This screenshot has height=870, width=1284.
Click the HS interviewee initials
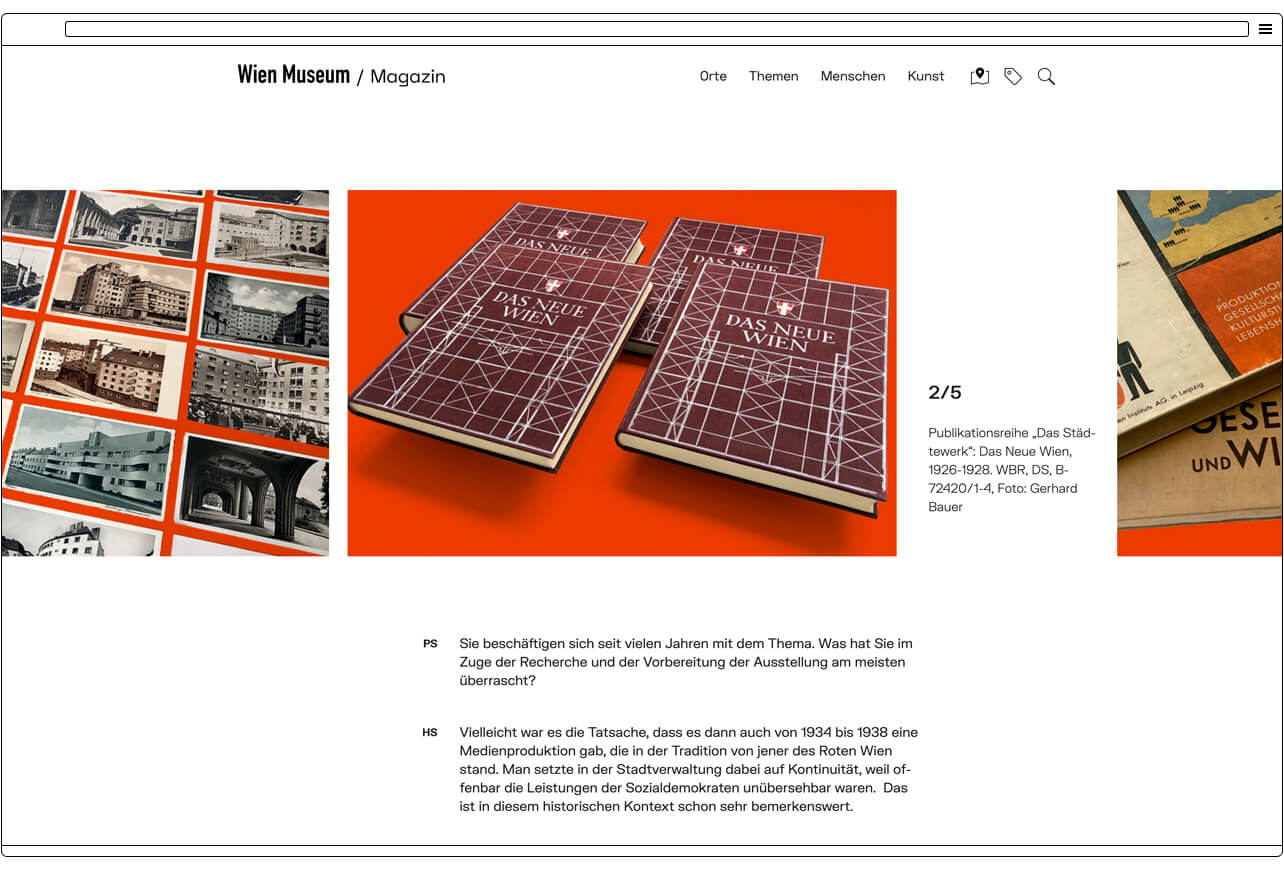coord(430,733)
